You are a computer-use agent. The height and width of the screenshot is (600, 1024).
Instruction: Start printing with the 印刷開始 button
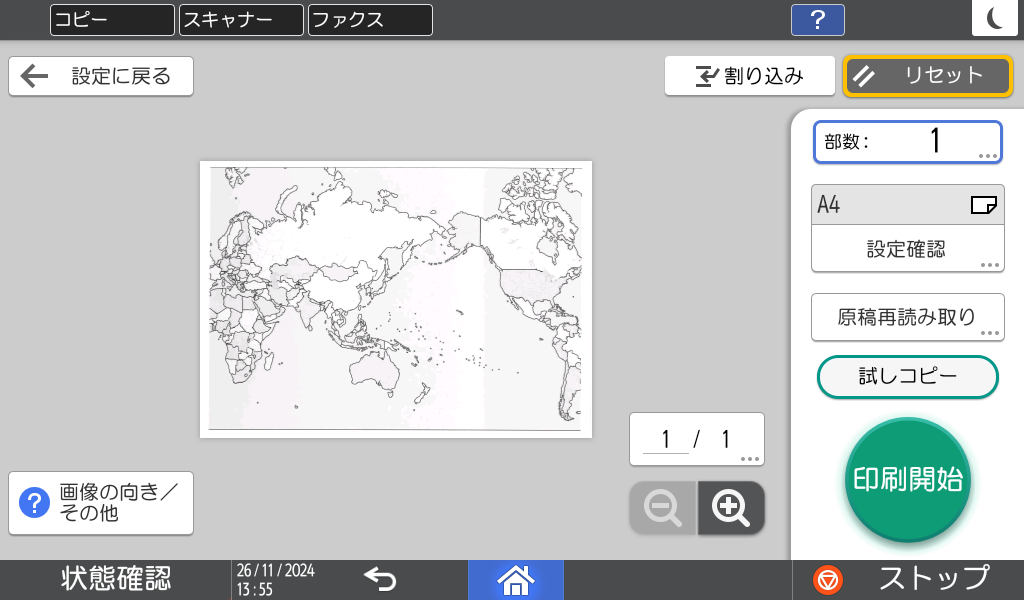click(x=907, y=481)
